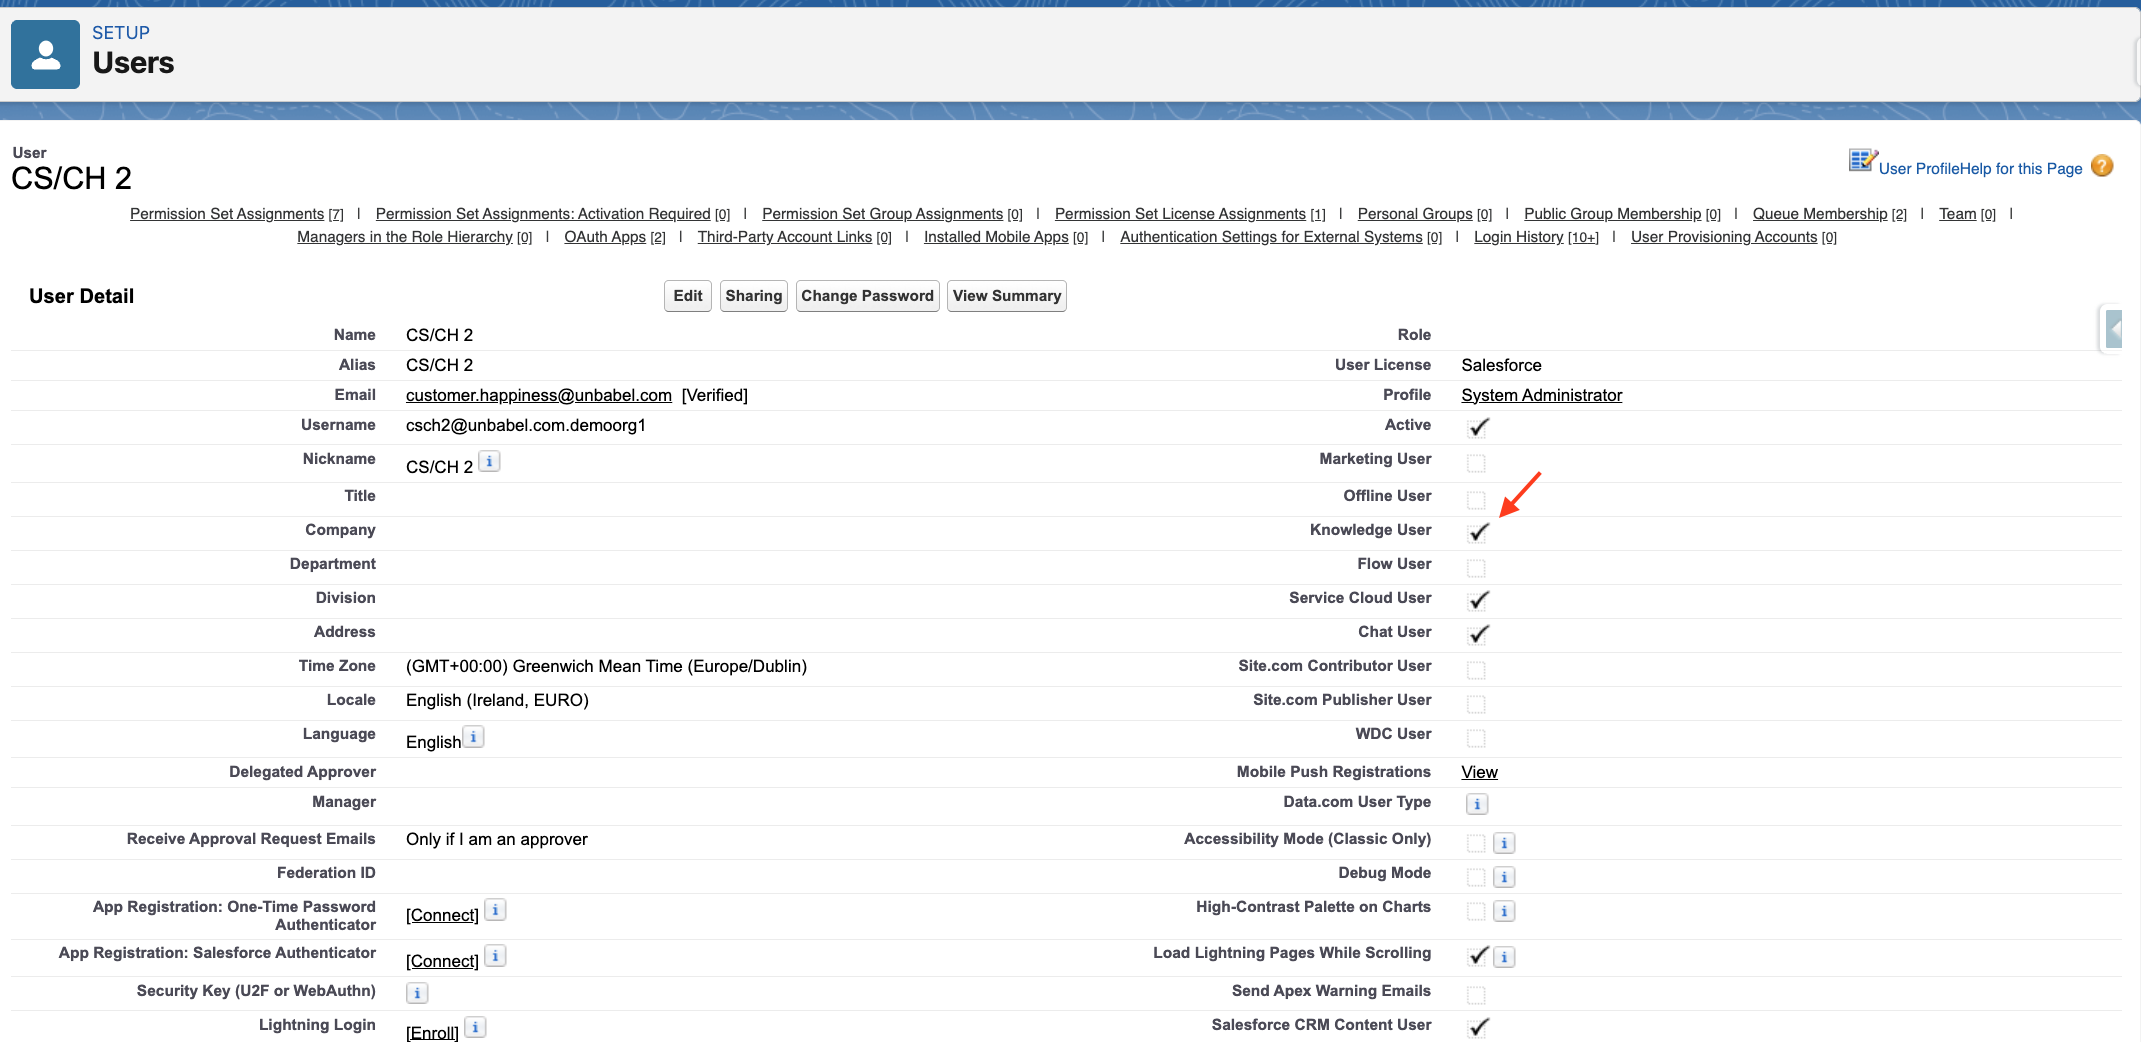
Task: Jump to Permission Set Assignments: Activation Required
Action: point(553,214)
